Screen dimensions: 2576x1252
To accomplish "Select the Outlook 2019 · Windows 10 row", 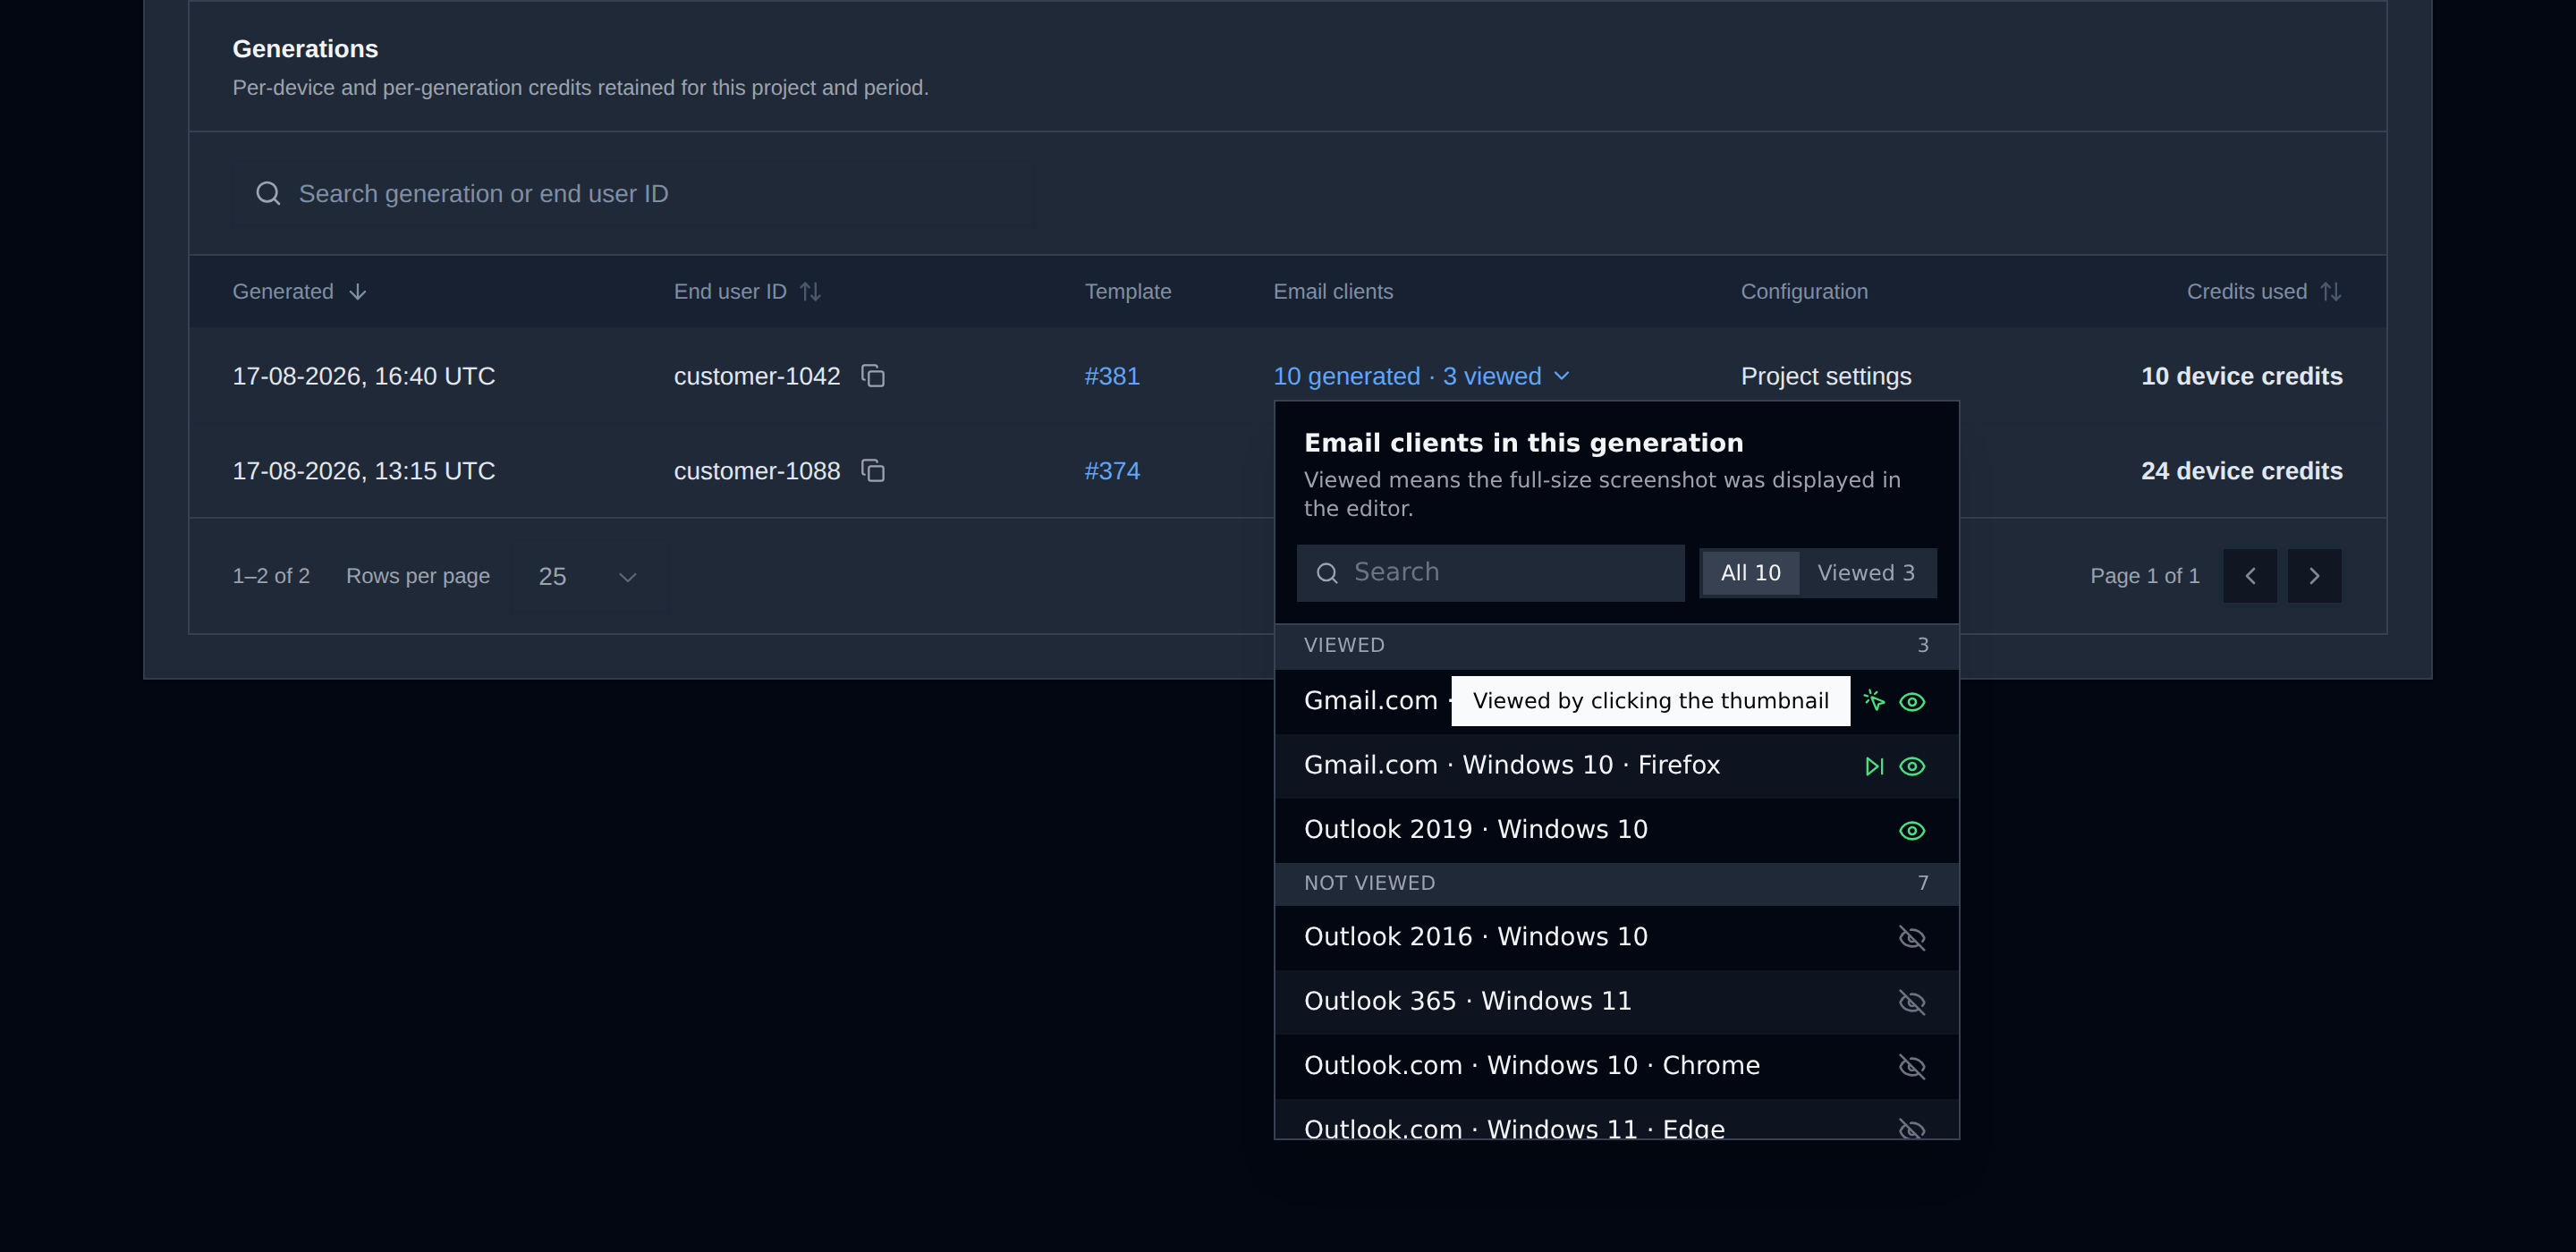I will (x=1616, y=830).
